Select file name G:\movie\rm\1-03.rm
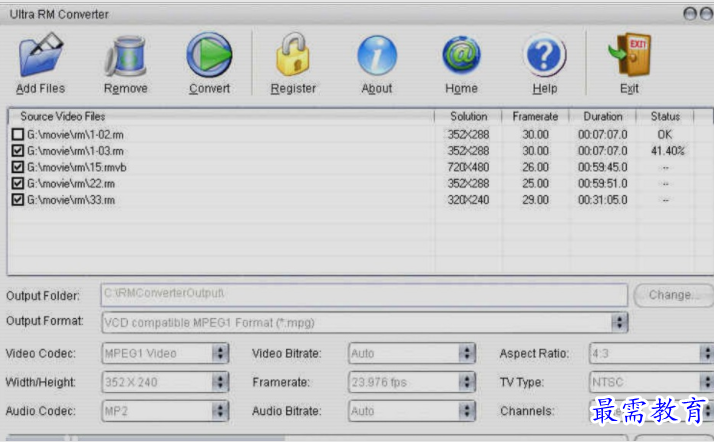The height and width of the screenshot is (442, 714). (75, 151)
